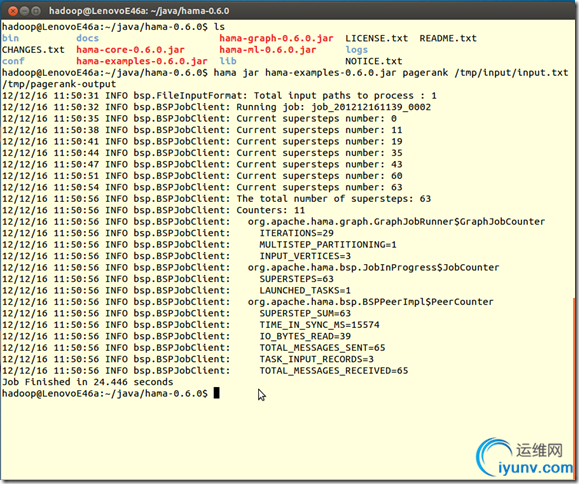
Task: Click the 'LAUNCHED_TASKS=1' value
Action: coord(305,290)
